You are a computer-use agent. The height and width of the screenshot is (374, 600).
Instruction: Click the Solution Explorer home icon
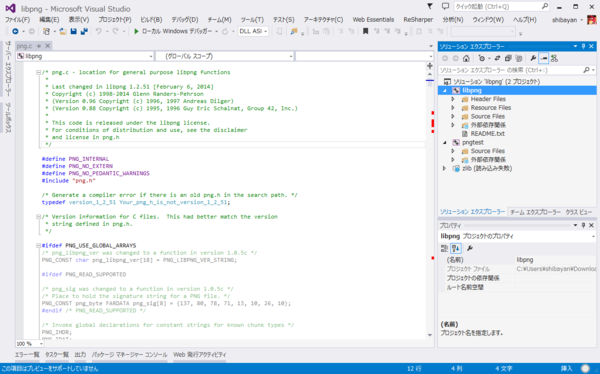pos(466,58)
